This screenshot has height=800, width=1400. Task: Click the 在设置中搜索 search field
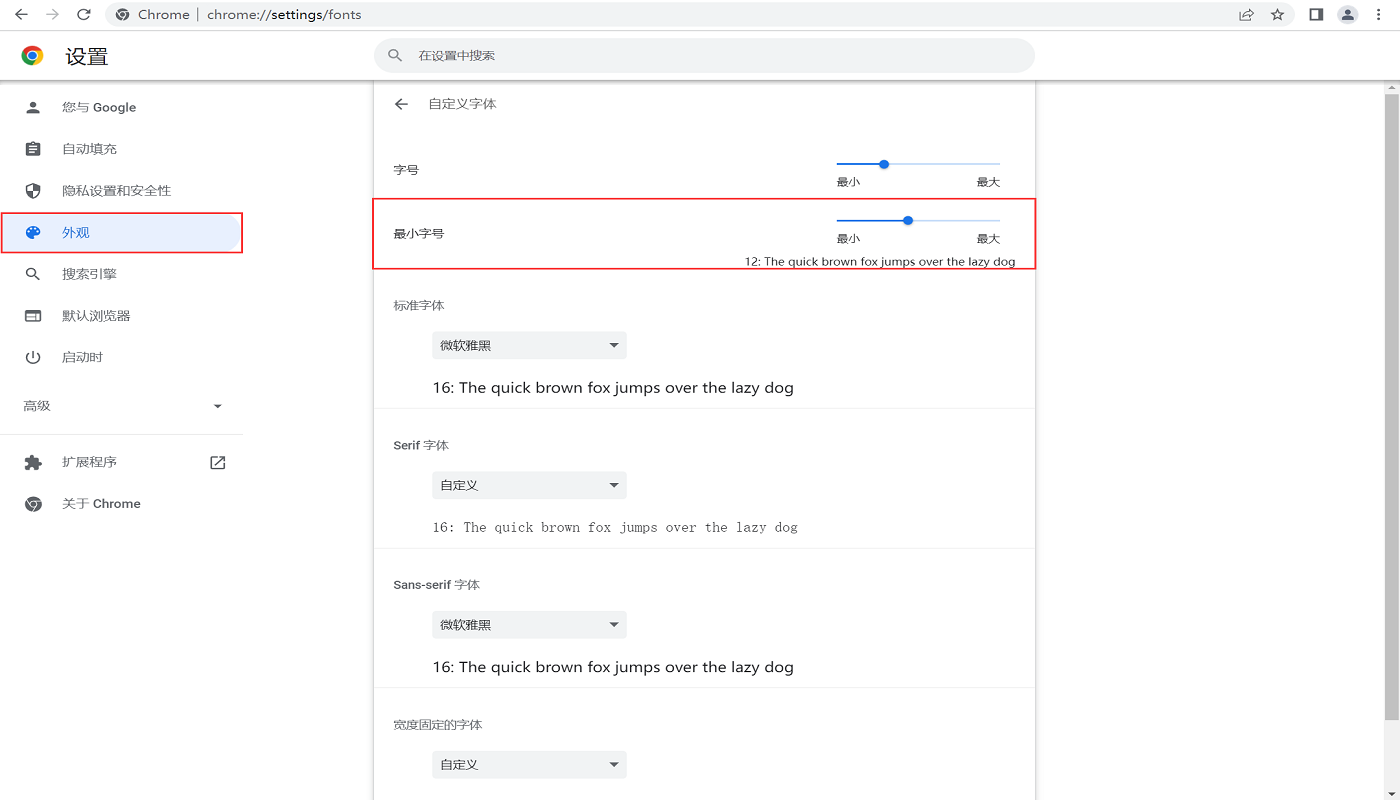[x=704, y=56]
